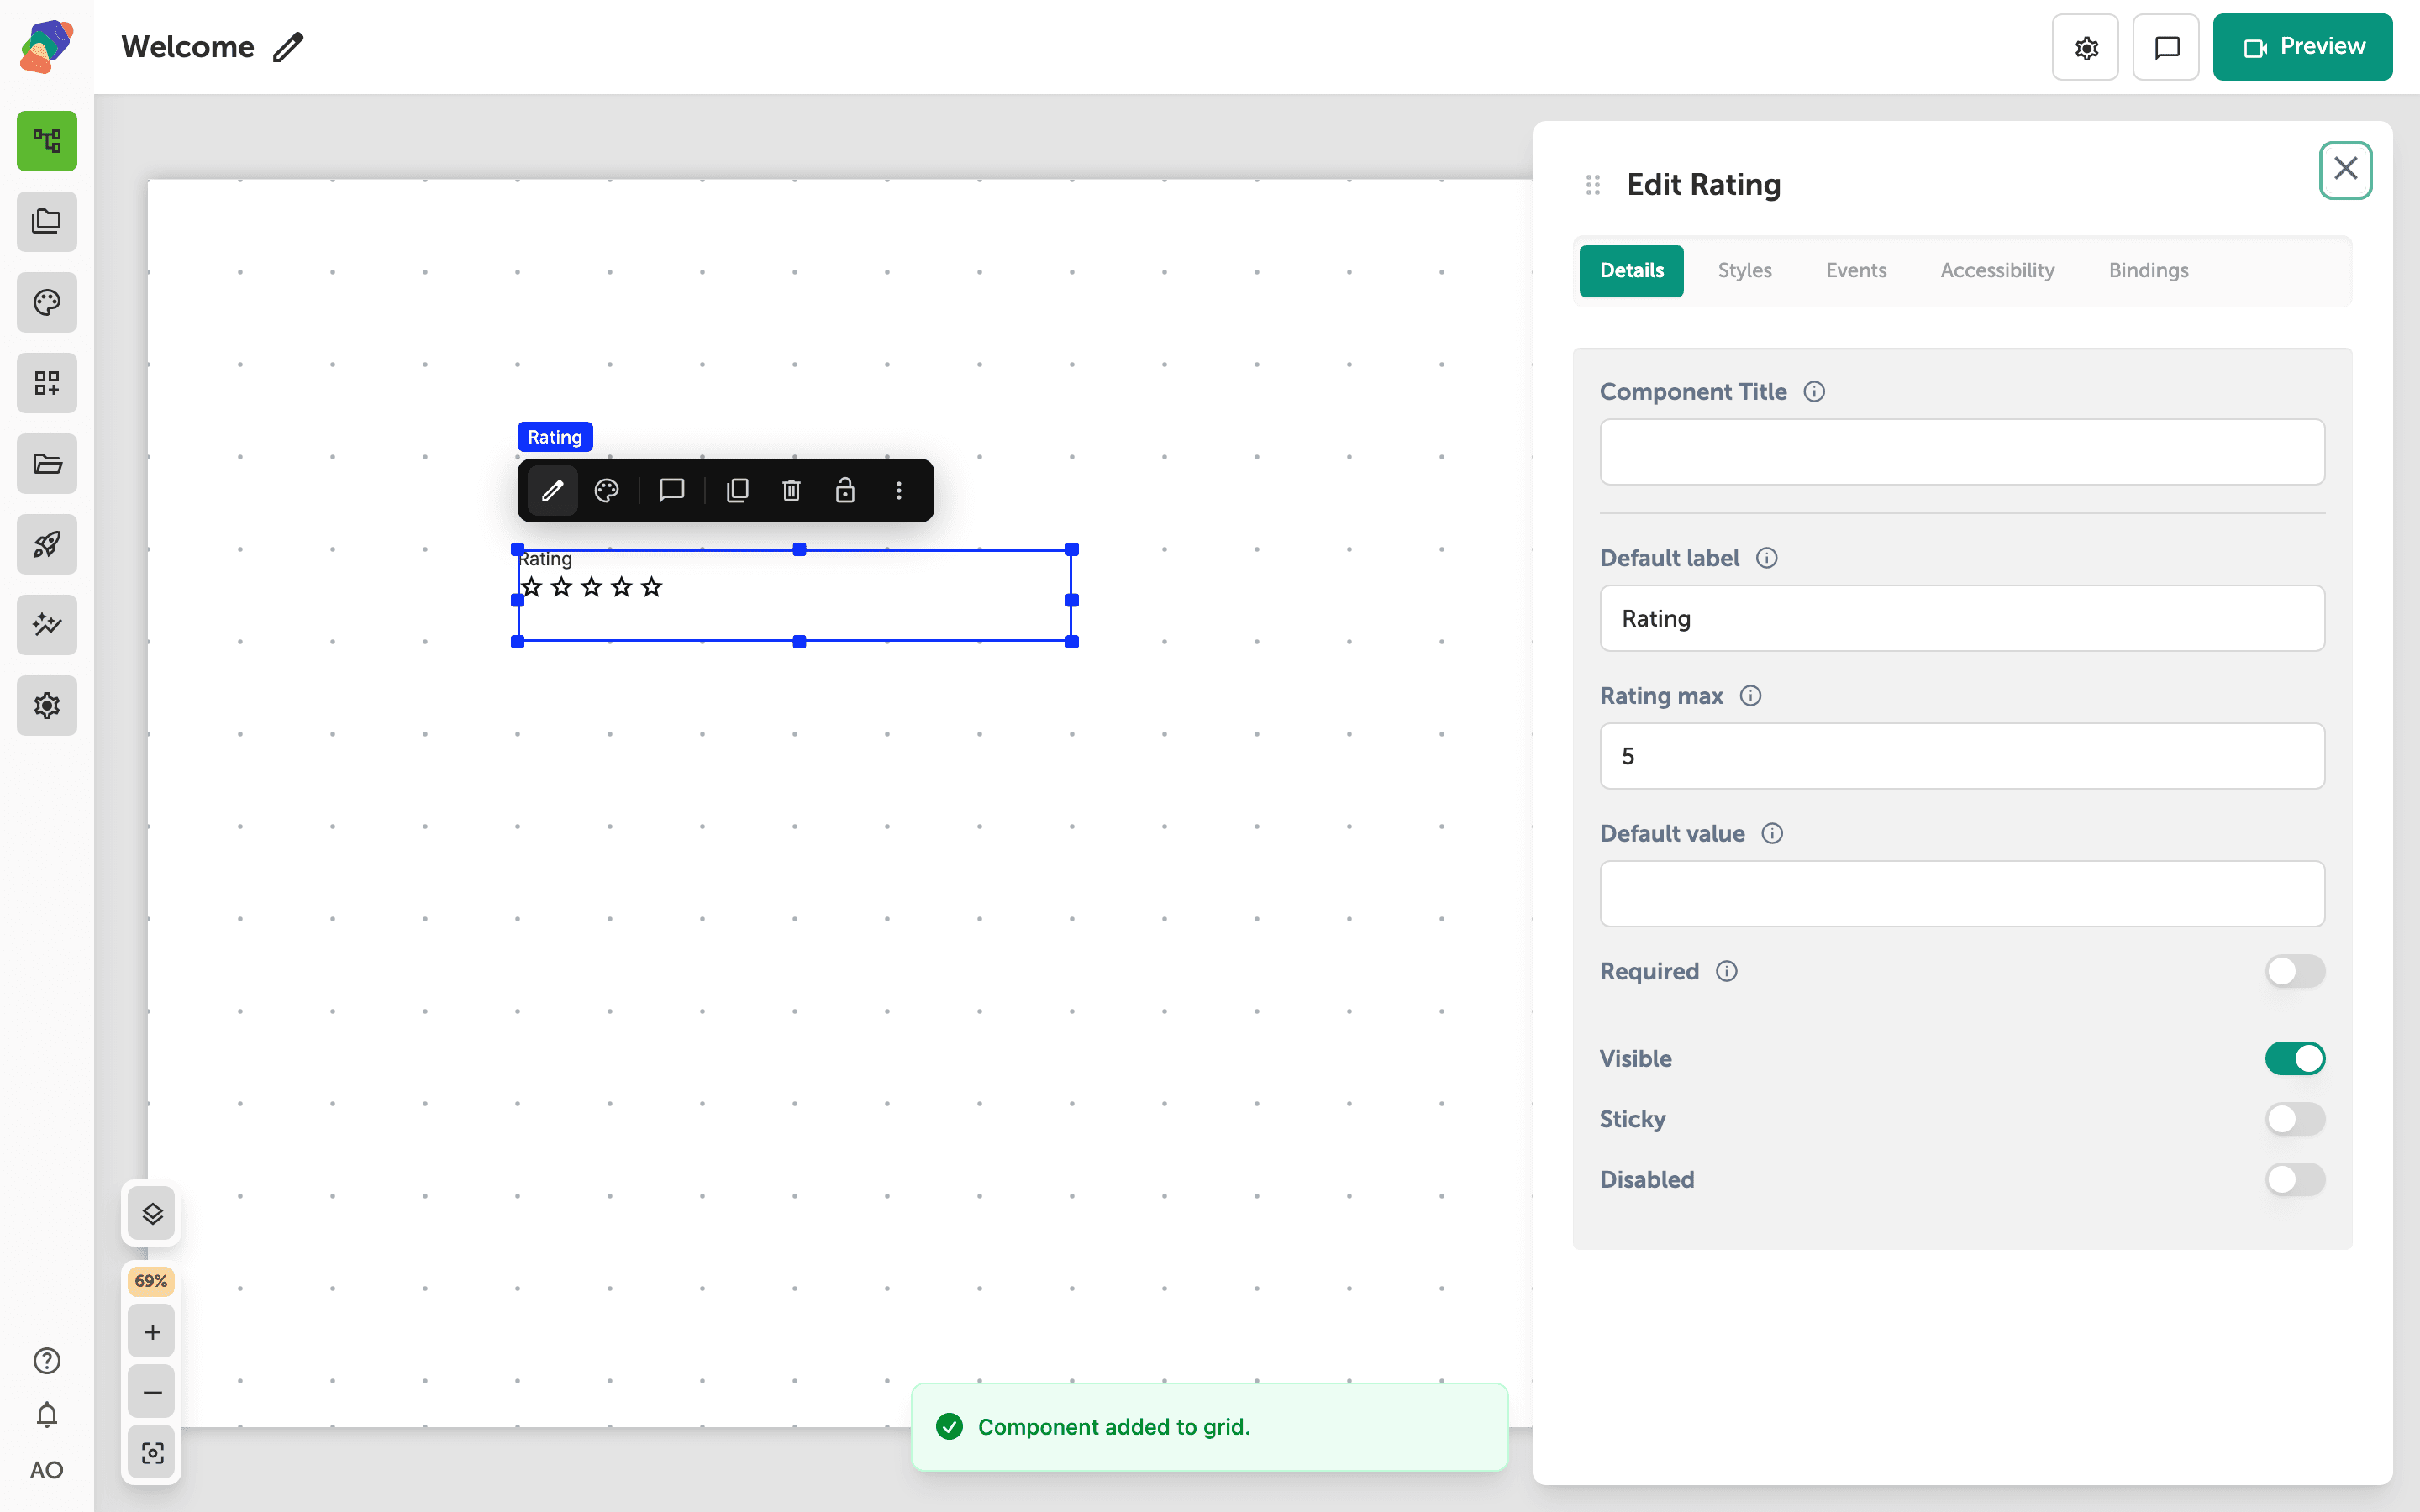Turn off the Visible switch
Viewport: 2420px width, 1512px height.
pos(2295,1058)
